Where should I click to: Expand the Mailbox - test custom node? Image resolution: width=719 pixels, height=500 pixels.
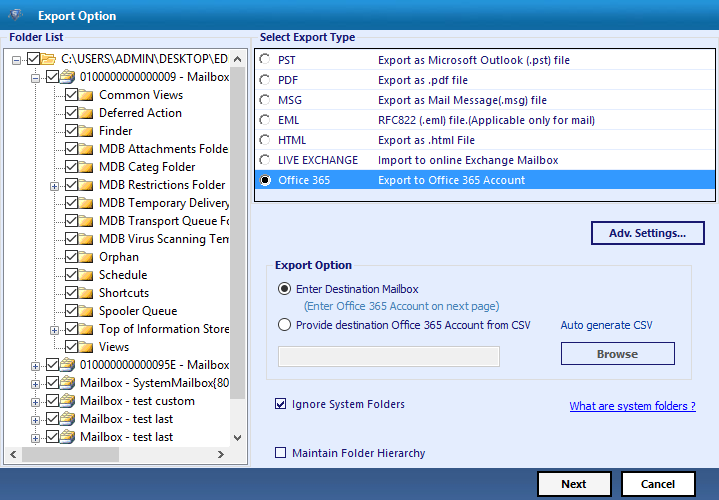[x=35, y=402]
